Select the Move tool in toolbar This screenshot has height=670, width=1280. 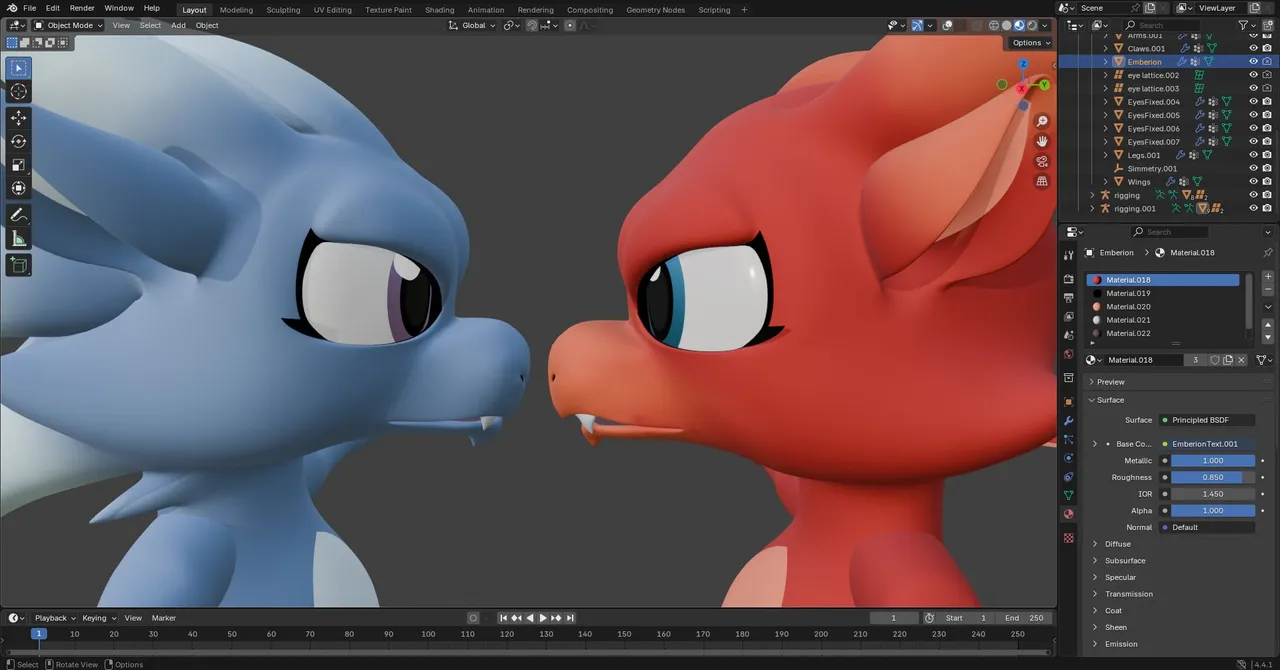[x=19, y=117]
